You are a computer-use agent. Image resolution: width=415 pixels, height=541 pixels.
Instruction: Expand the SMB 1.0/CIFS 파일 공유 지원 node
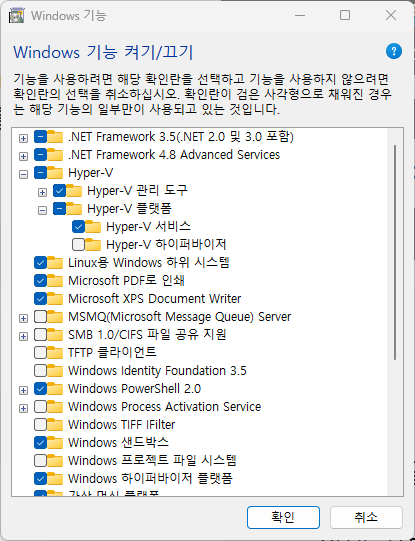[x=23, y=336]
